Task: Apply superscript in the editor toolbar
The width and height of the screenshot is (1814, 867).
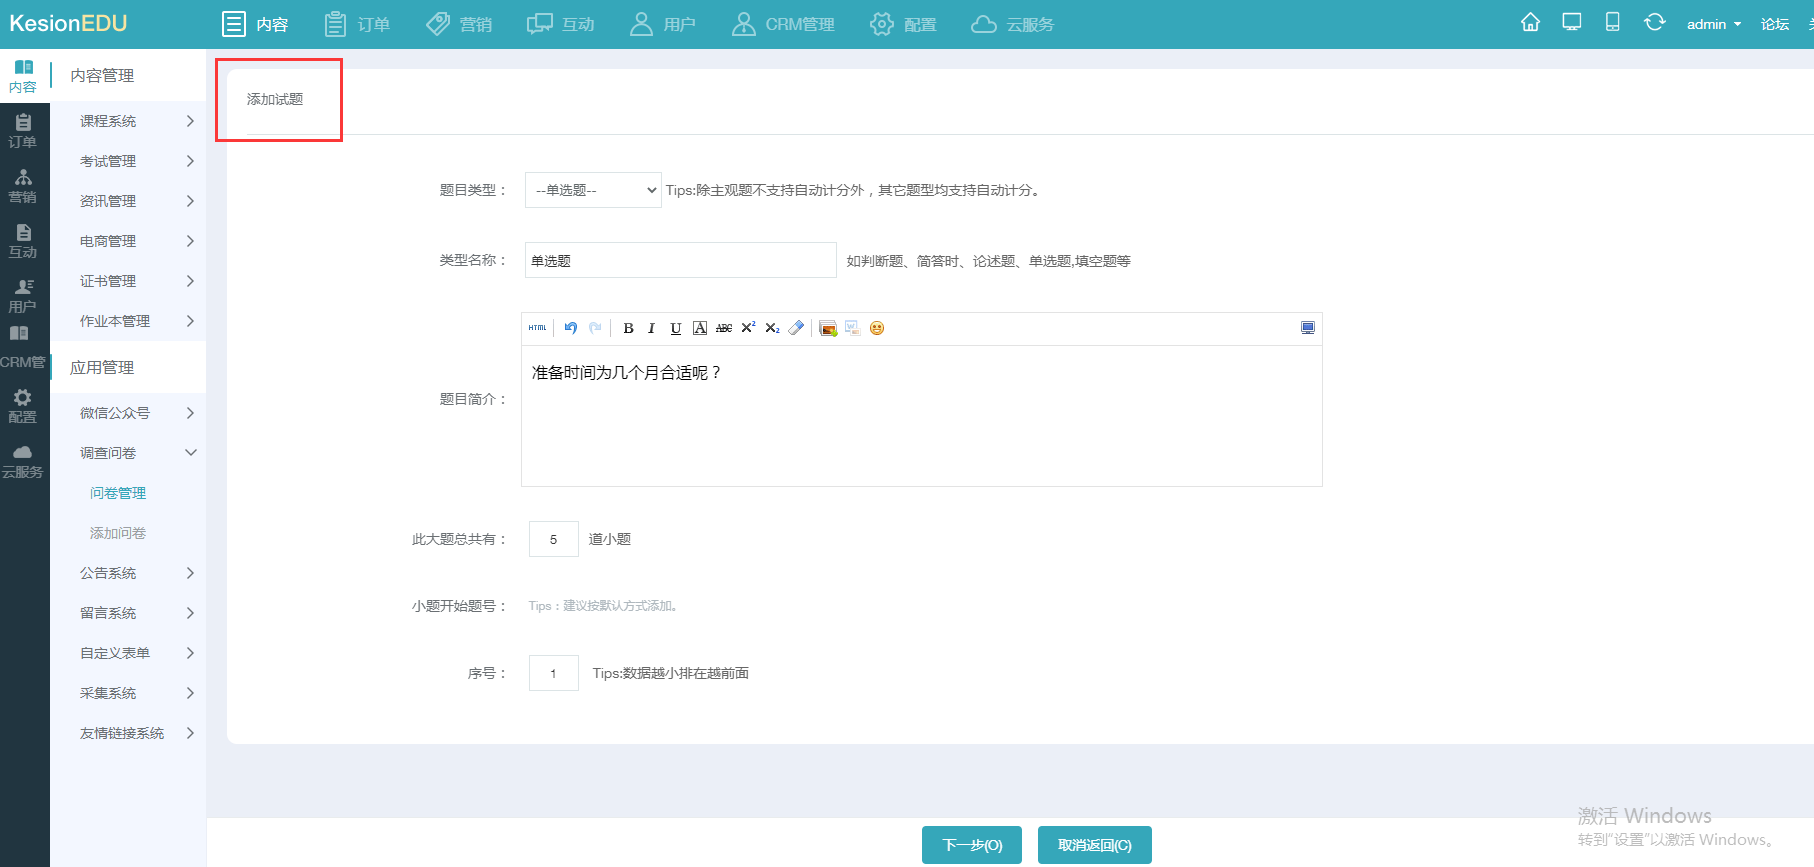Action: click(748, 328)
